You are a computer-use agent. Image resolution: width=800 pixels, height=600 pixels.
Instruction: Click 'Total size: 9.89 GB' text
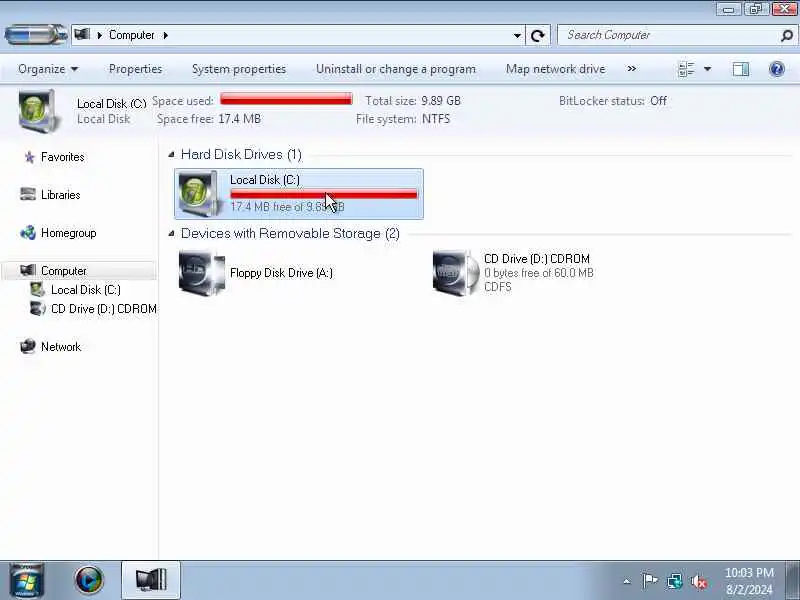[413, 101]
